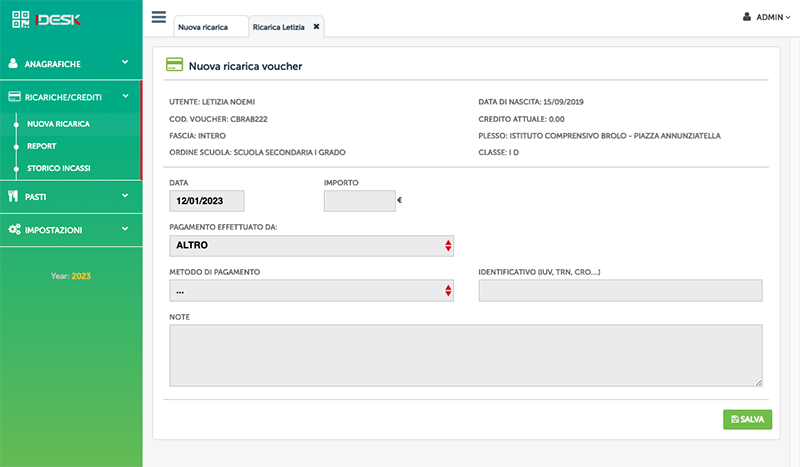
Task: Click the hamburger menu icon
Action: point(159,17)
